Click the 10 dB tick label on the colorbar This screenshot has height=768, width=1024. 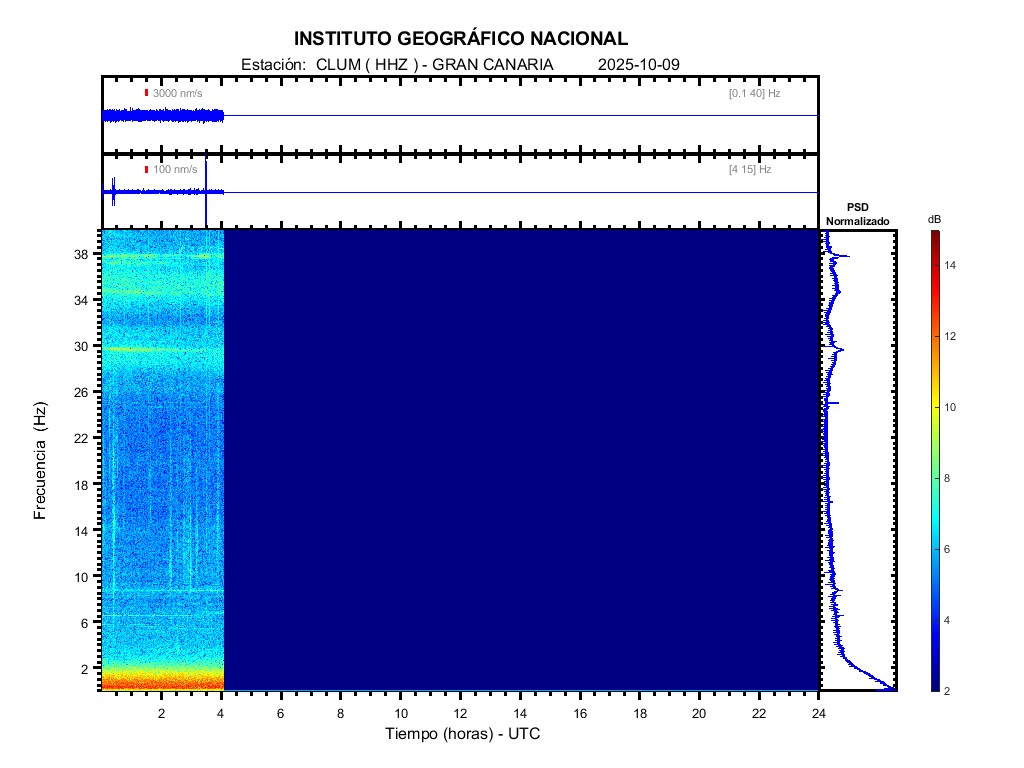(x=952, y=407)
